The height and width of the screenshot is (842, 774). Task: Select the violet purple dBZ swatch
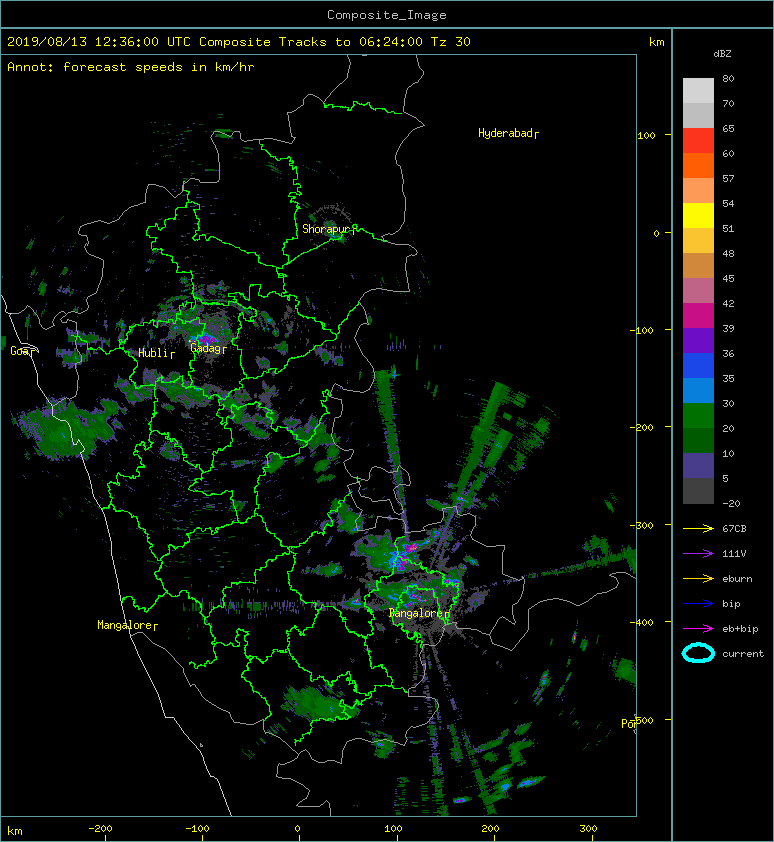click(698, 340)
